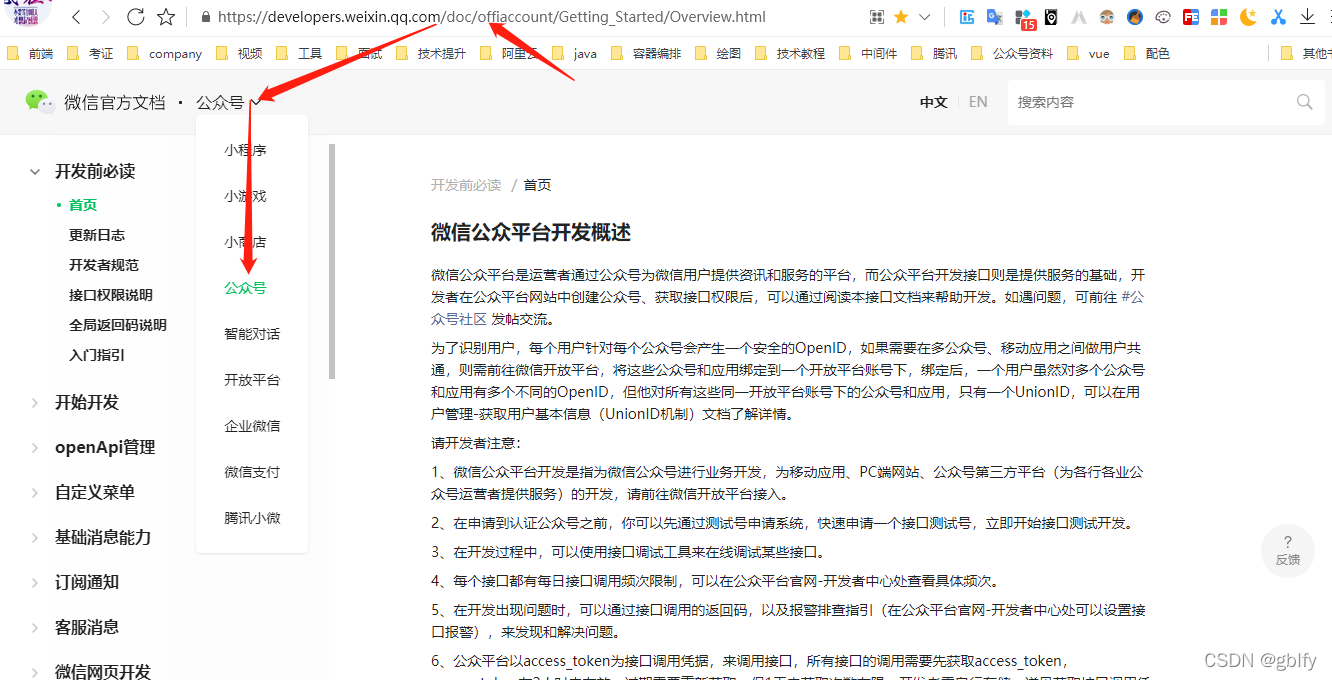Click the Google Translate extension icon
1332x680 pixels.
[994, 17]
